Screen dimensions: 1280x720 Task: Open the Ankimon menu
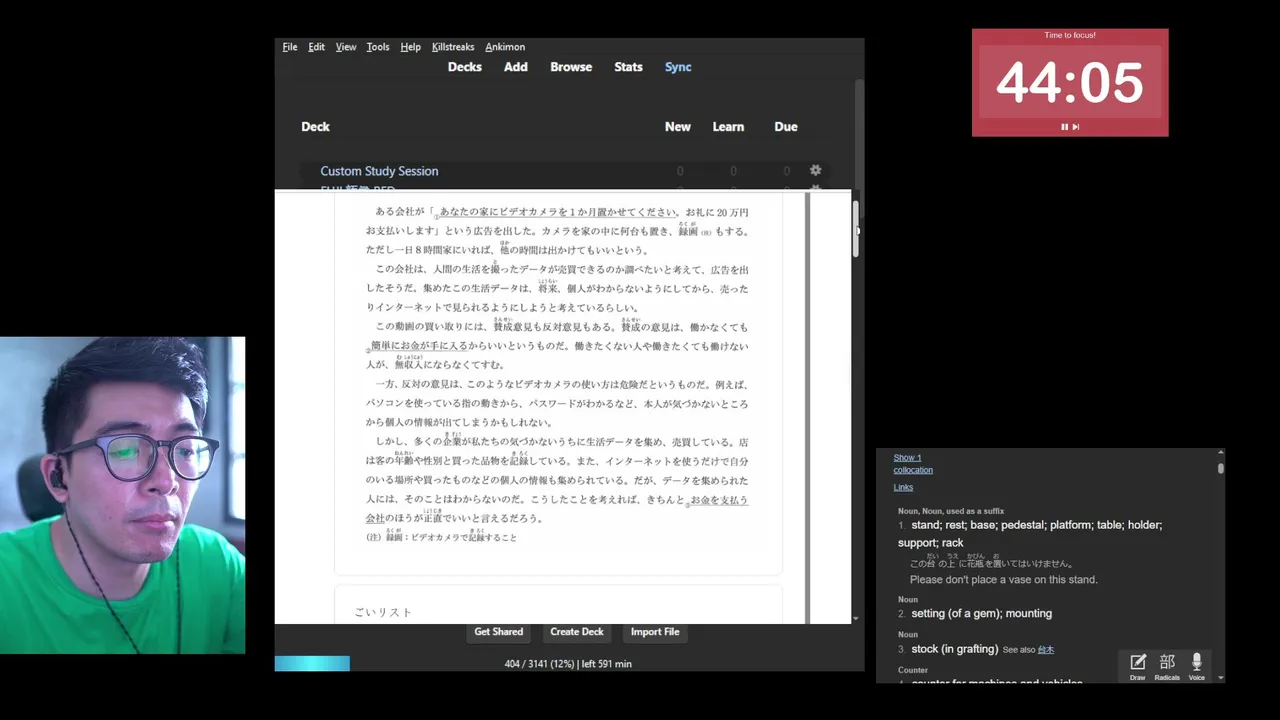point(505,47)
